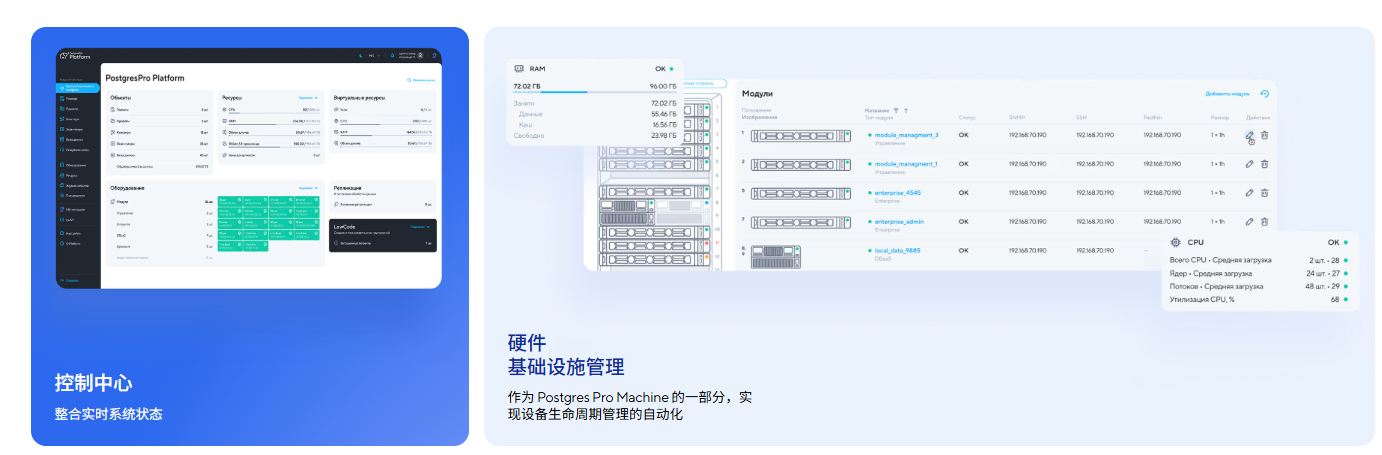Image resolution: width=1382 pixels, height=455 pixels.
Task: Open the module_managment_1 link
Action: 906,163
